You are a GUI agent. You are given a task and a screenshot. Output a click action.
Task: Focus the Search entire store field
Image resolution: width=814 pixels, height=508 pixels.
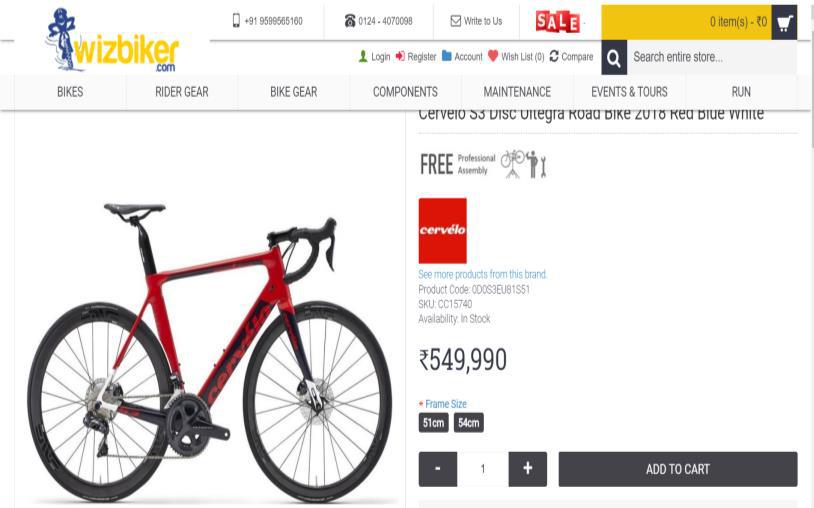(712, 57)
